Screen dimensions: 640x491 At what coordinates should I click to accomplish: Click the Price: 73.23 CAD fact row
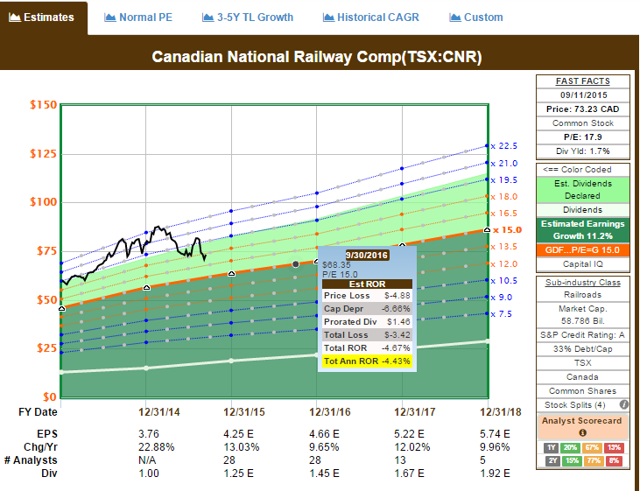(x=583, y=109)
